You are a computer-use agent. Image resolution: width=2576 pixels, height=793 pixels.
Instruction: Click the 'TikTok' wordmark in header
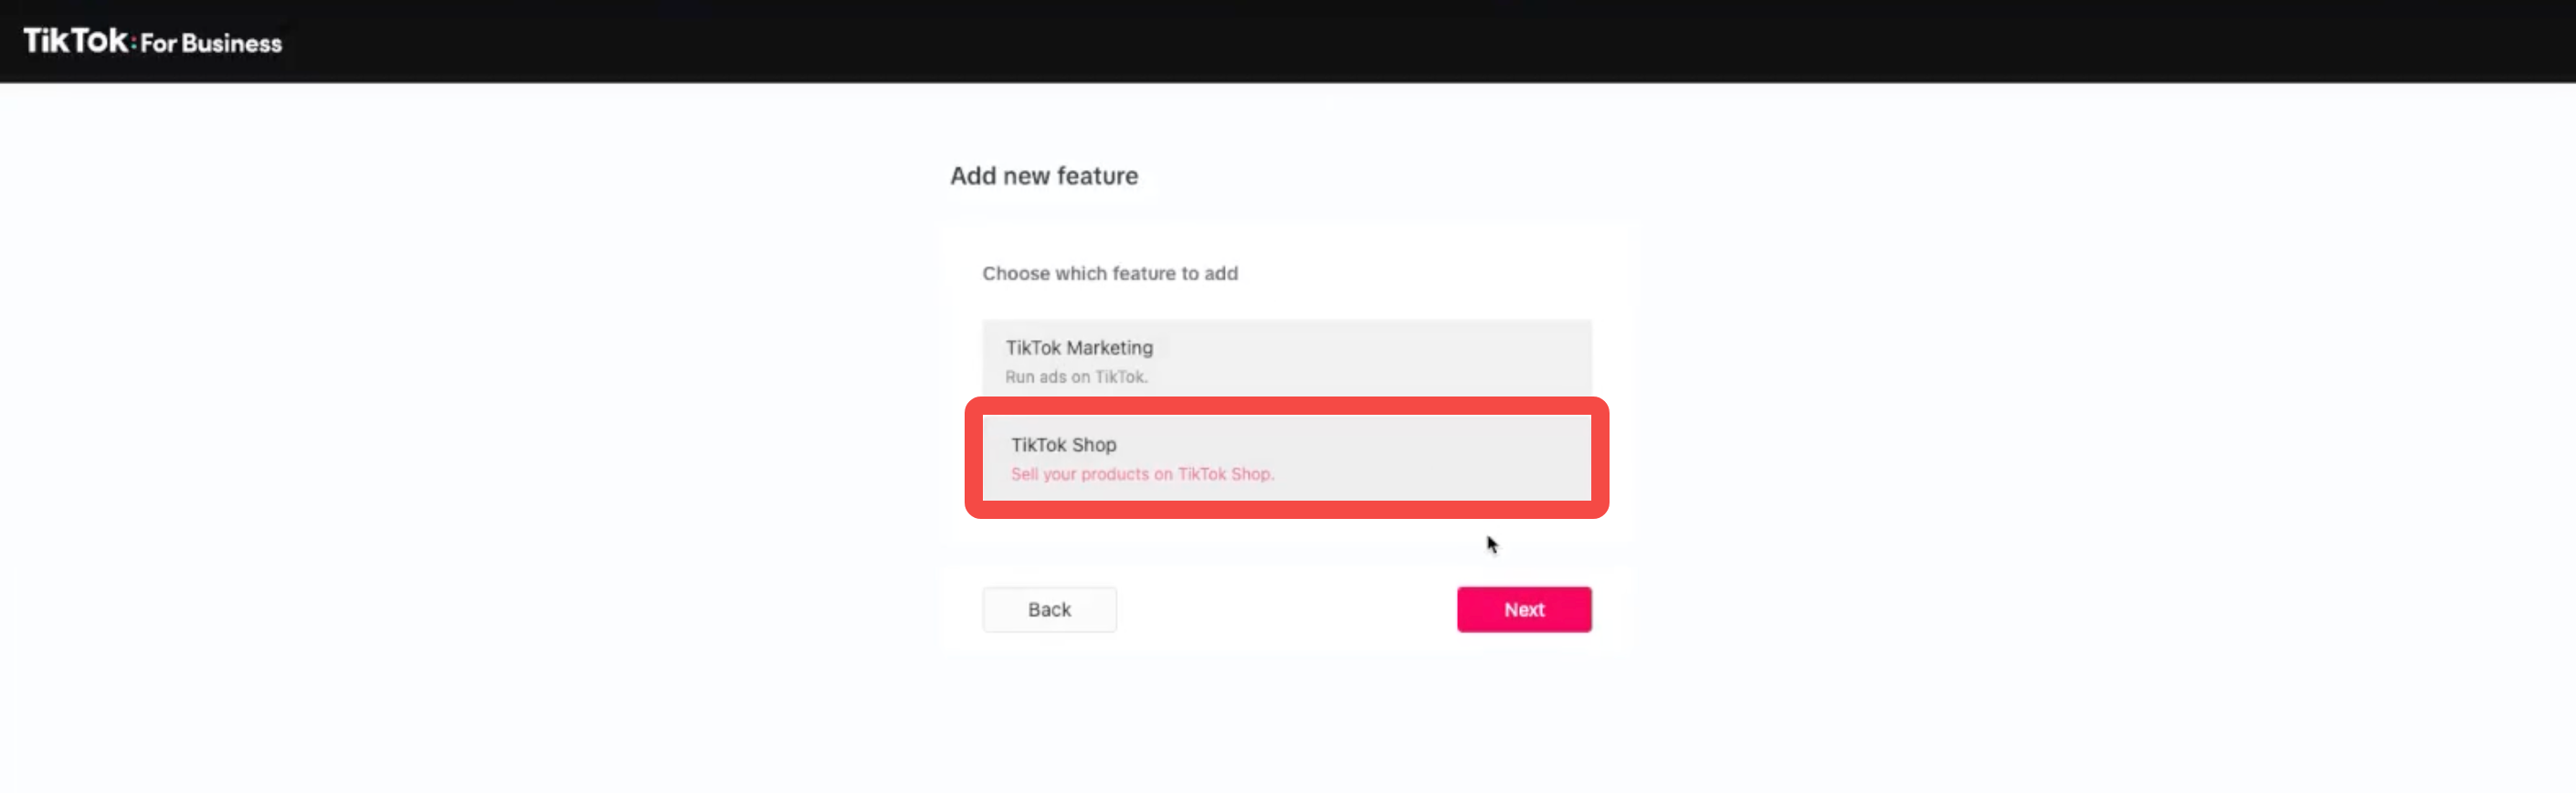click(75, 40)
